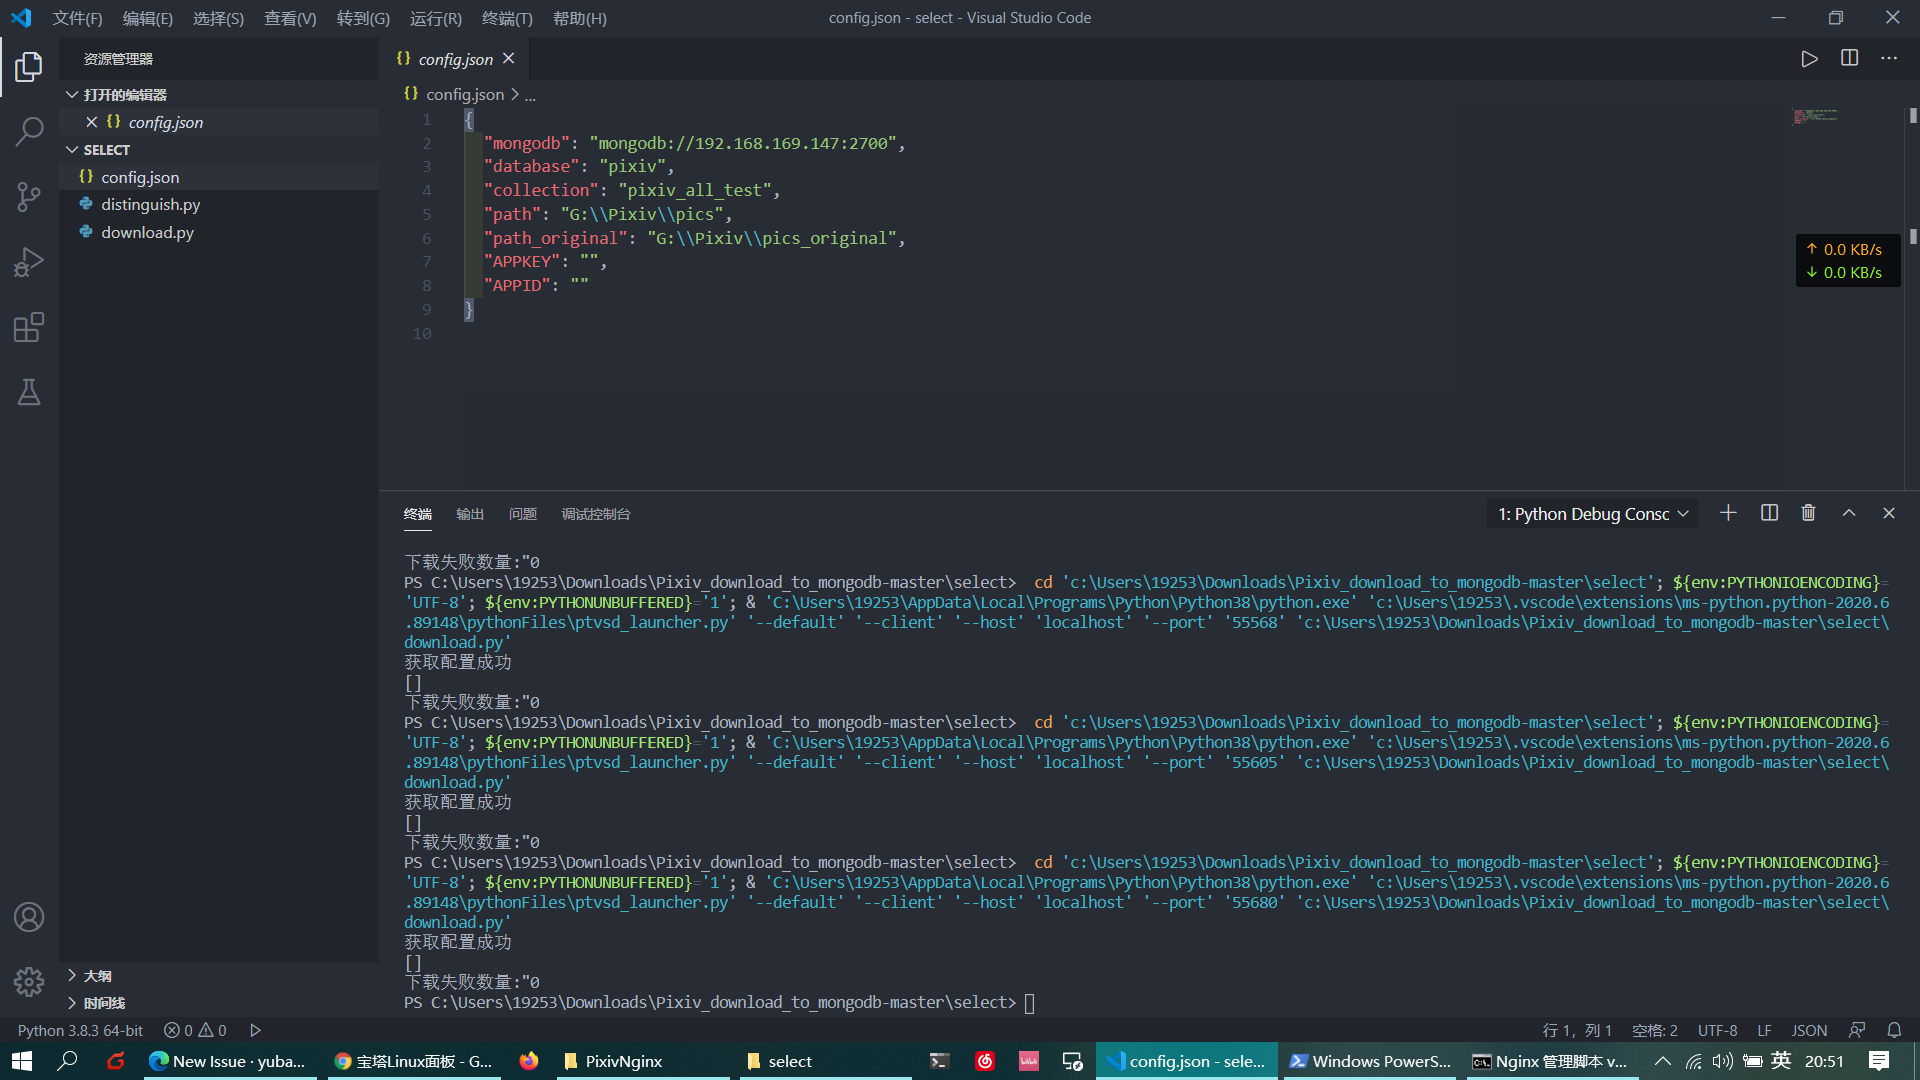1920x1080 pixels.
Task: Open the Testing flask view
Action: [29, 392]
